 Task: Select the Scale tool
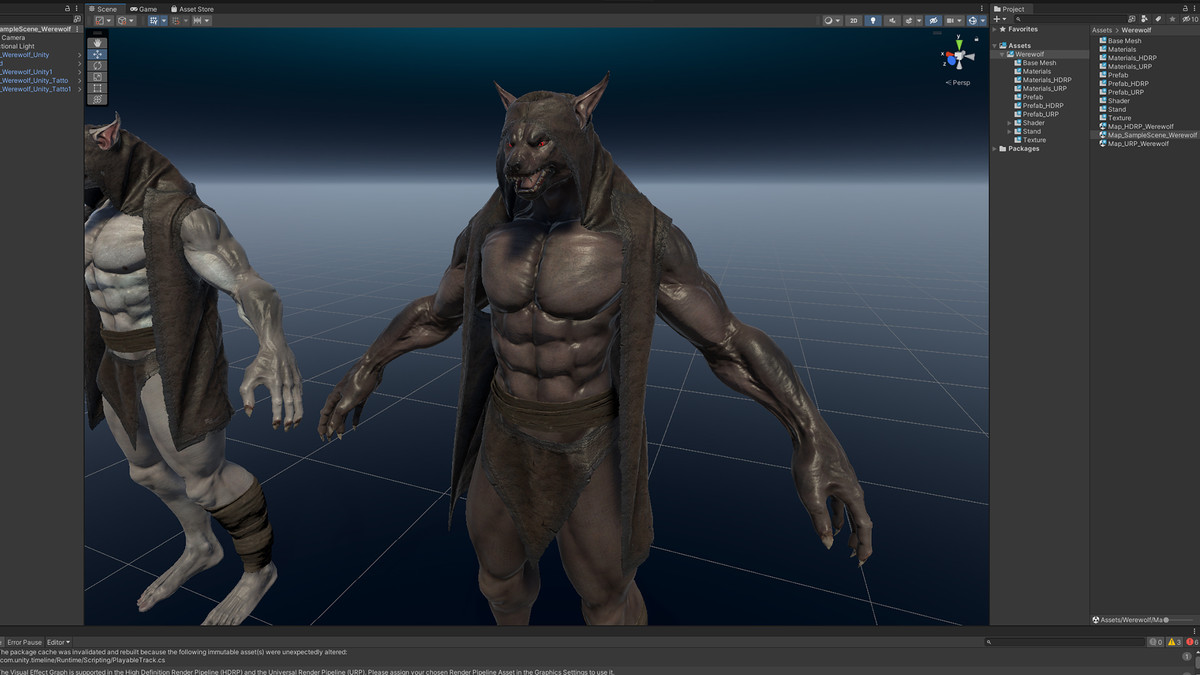pos(97,76)
